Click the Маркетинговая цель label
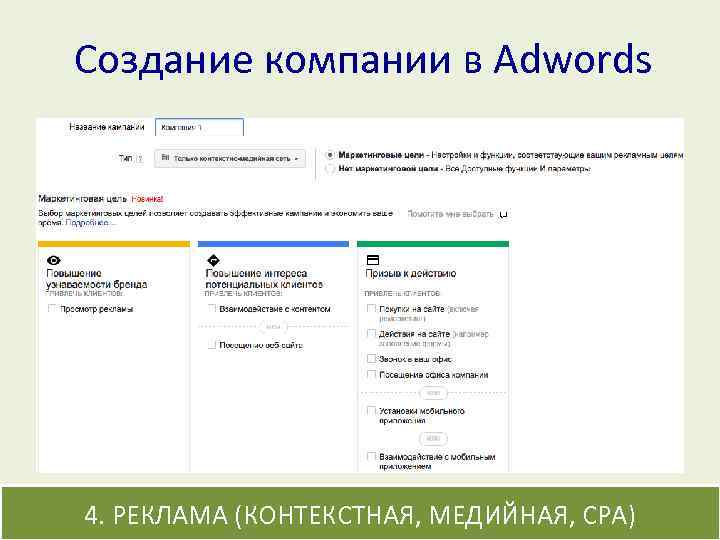The width and height of the screenshot is (720, 540). 83,199
